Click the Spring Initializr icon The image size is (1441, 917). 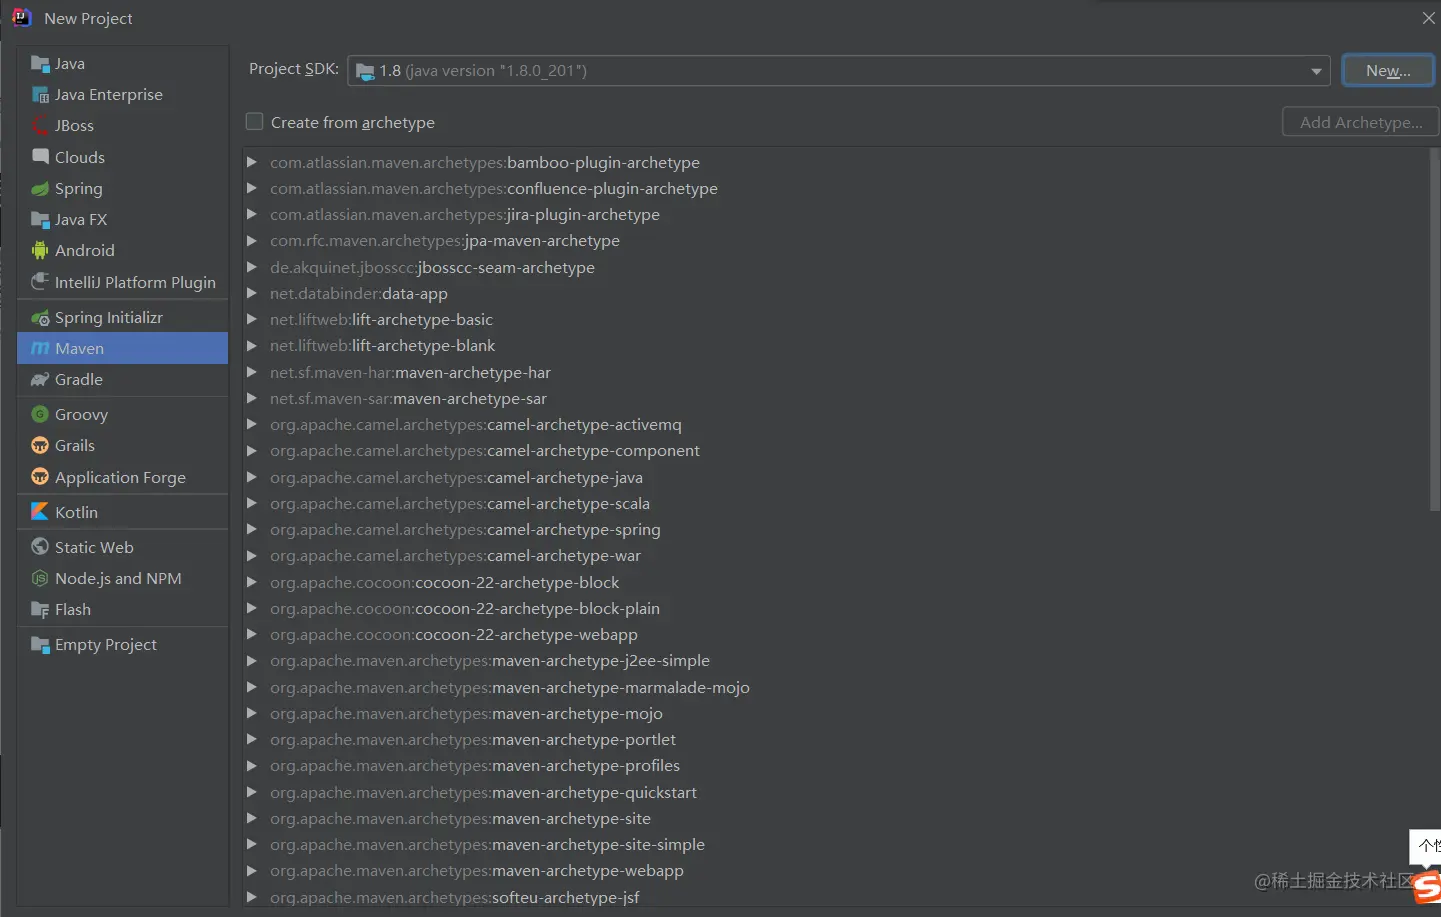click(40, 318)
